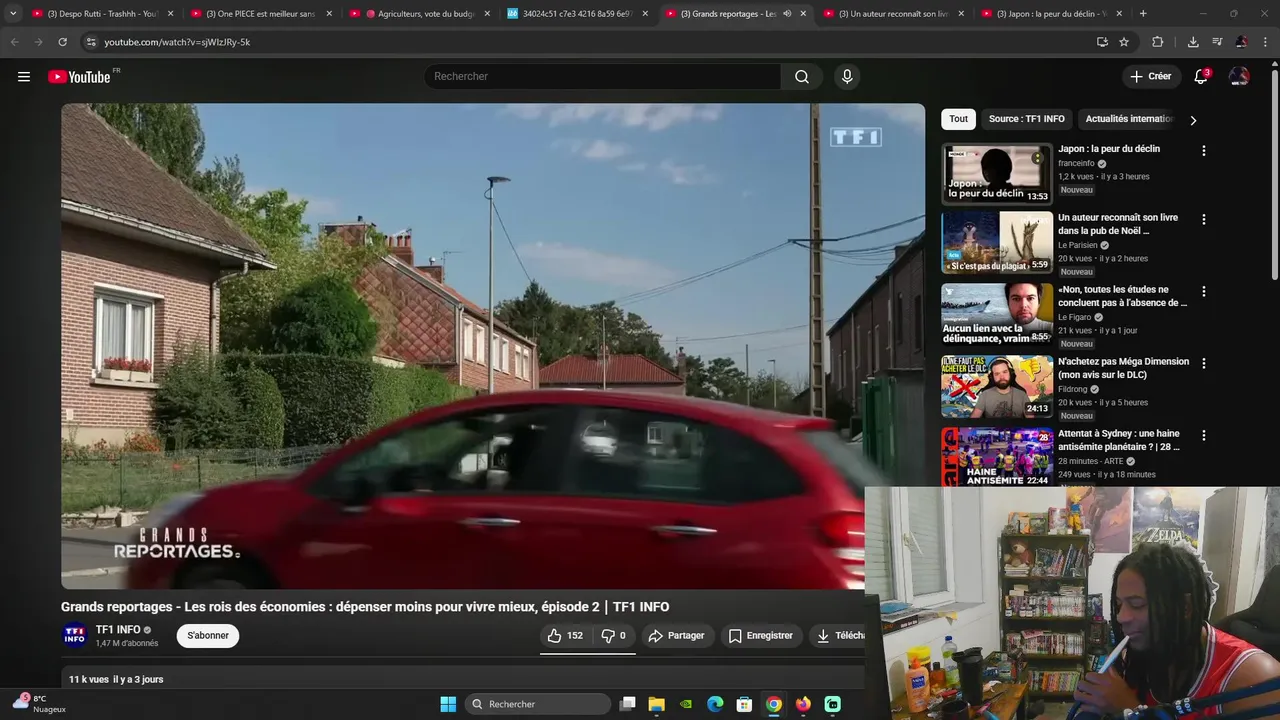Screen dimensions: 1280x720
Task: Open thumbnail of ARTE Haine antisémite video
Action: coord(997,457)
